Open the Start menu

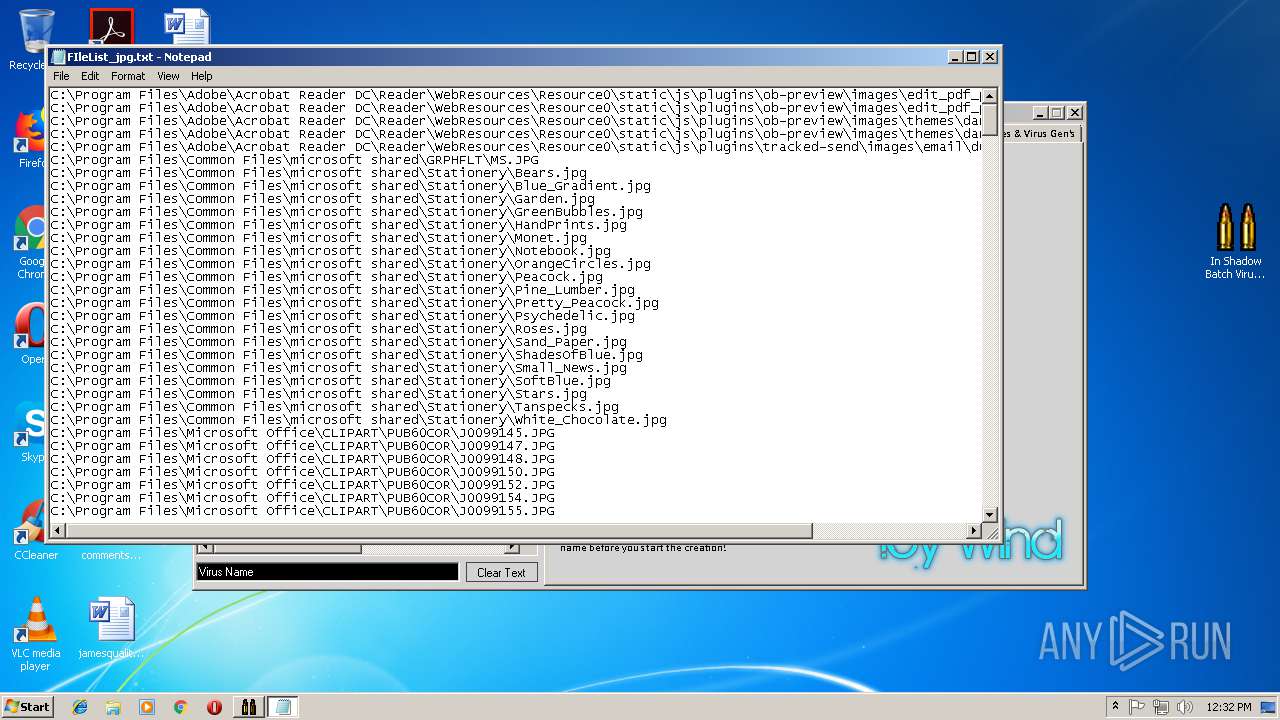click(x=28, y=706)
